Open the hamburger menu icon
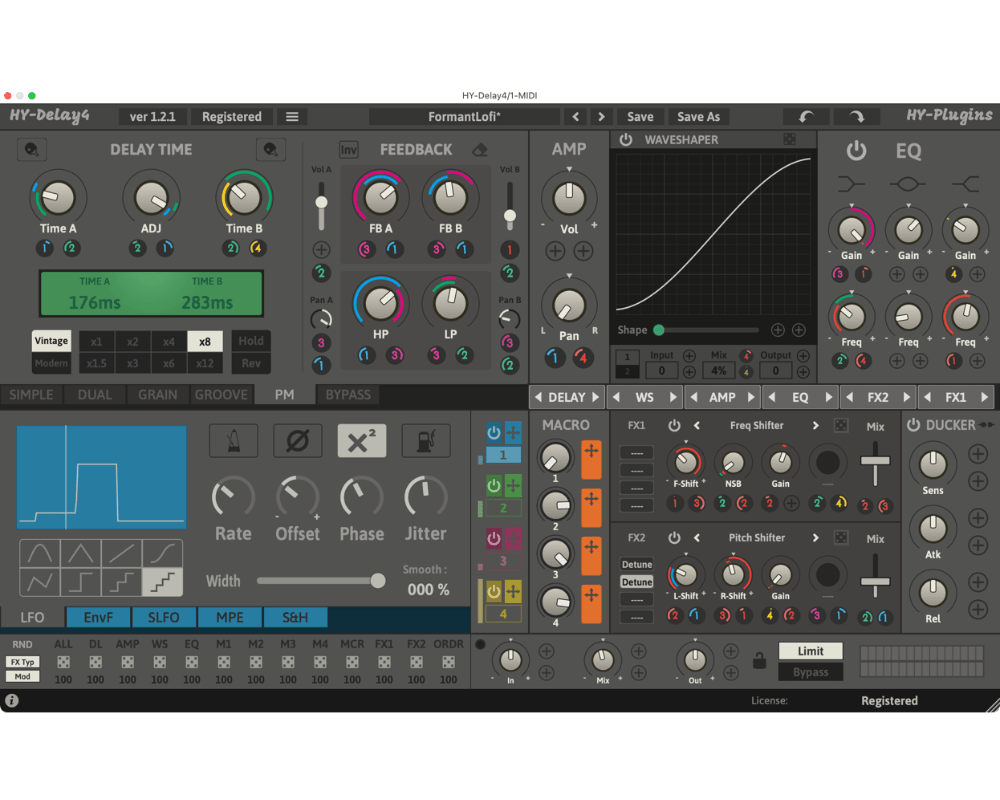The width and height of the screenshot is (1000, 800). 292,117
